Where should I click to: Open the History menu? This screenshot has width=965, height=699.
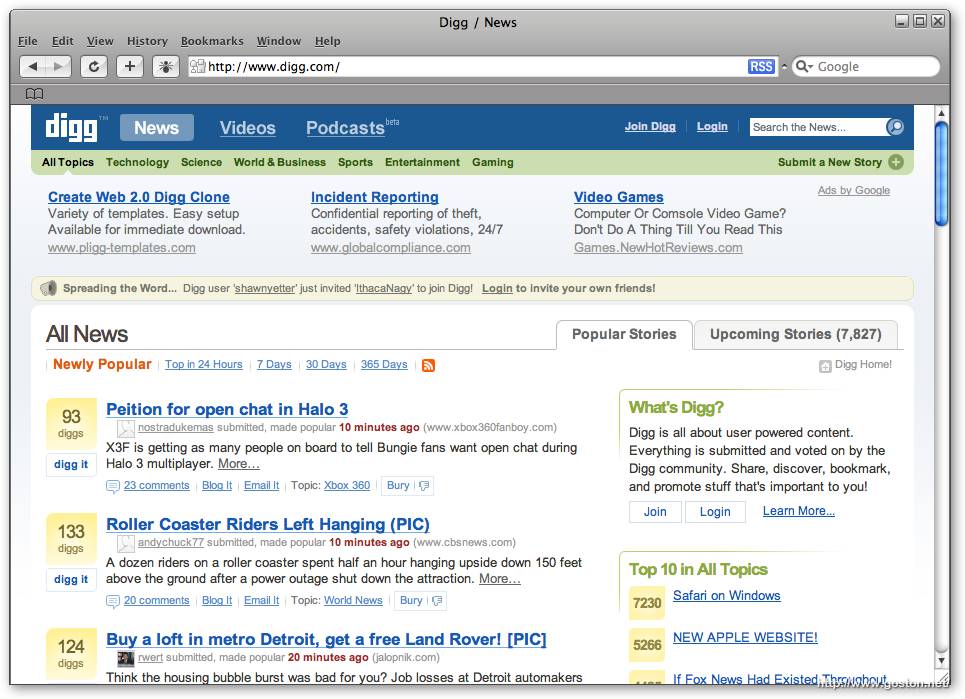pos(147,41)
